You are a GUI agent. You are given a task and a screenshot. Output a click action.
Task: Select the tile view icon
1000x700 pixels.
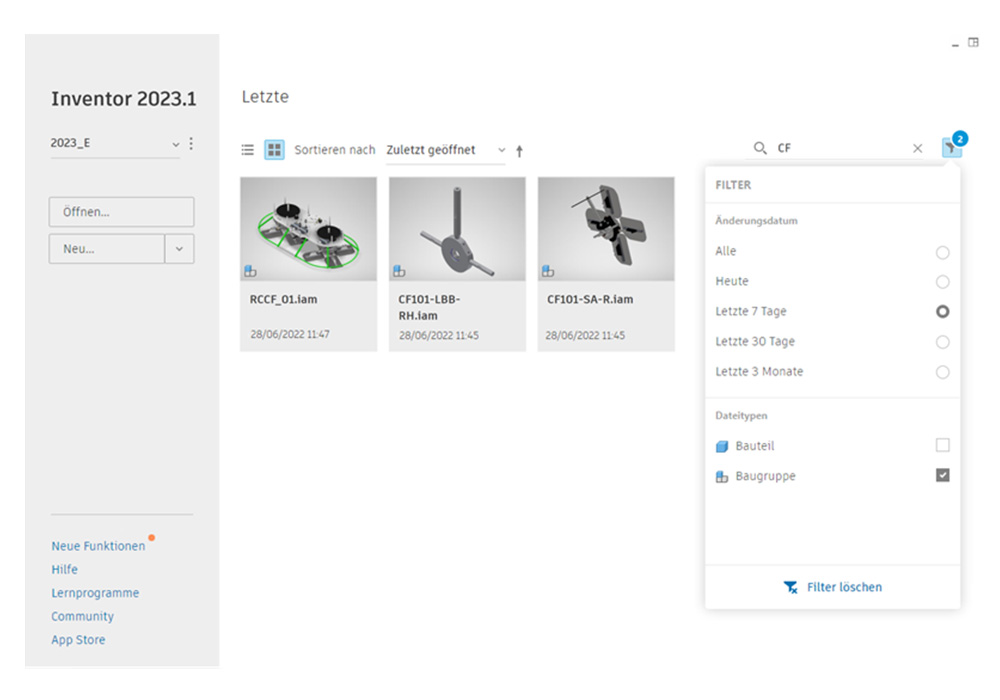click(x=273, y=150)
